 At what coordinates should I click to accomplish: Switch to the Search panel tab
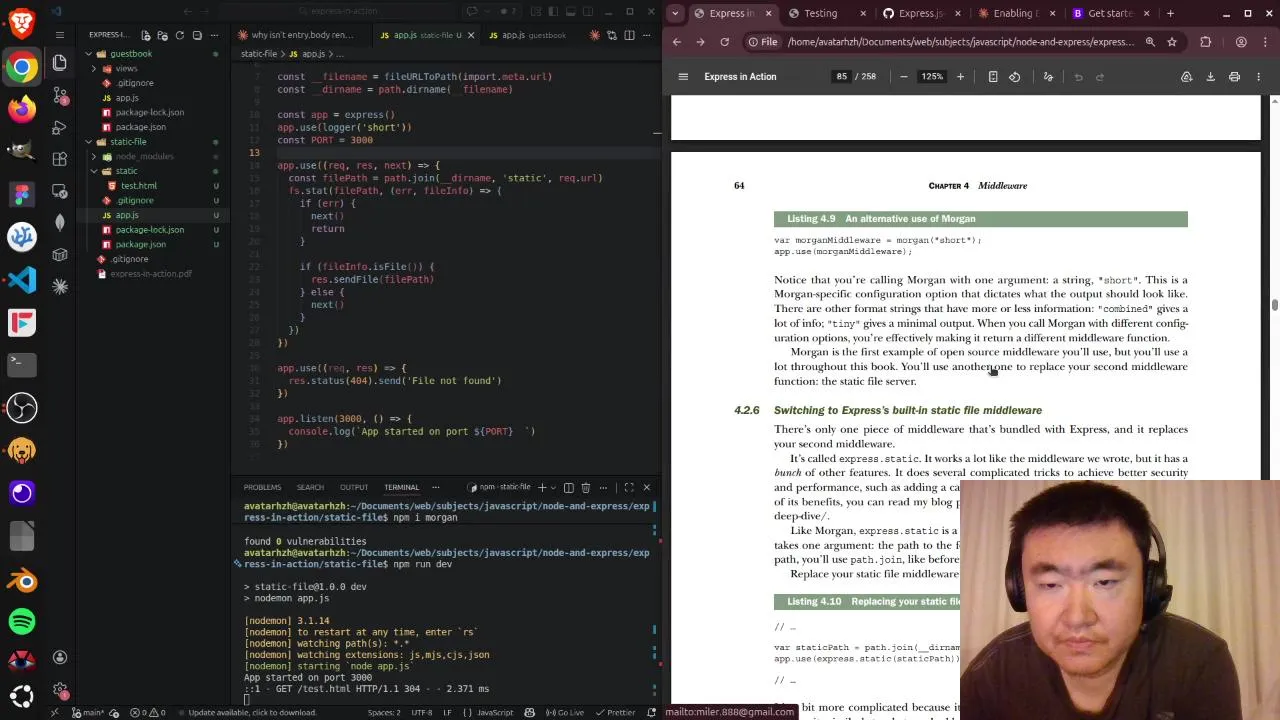point(310,487)
